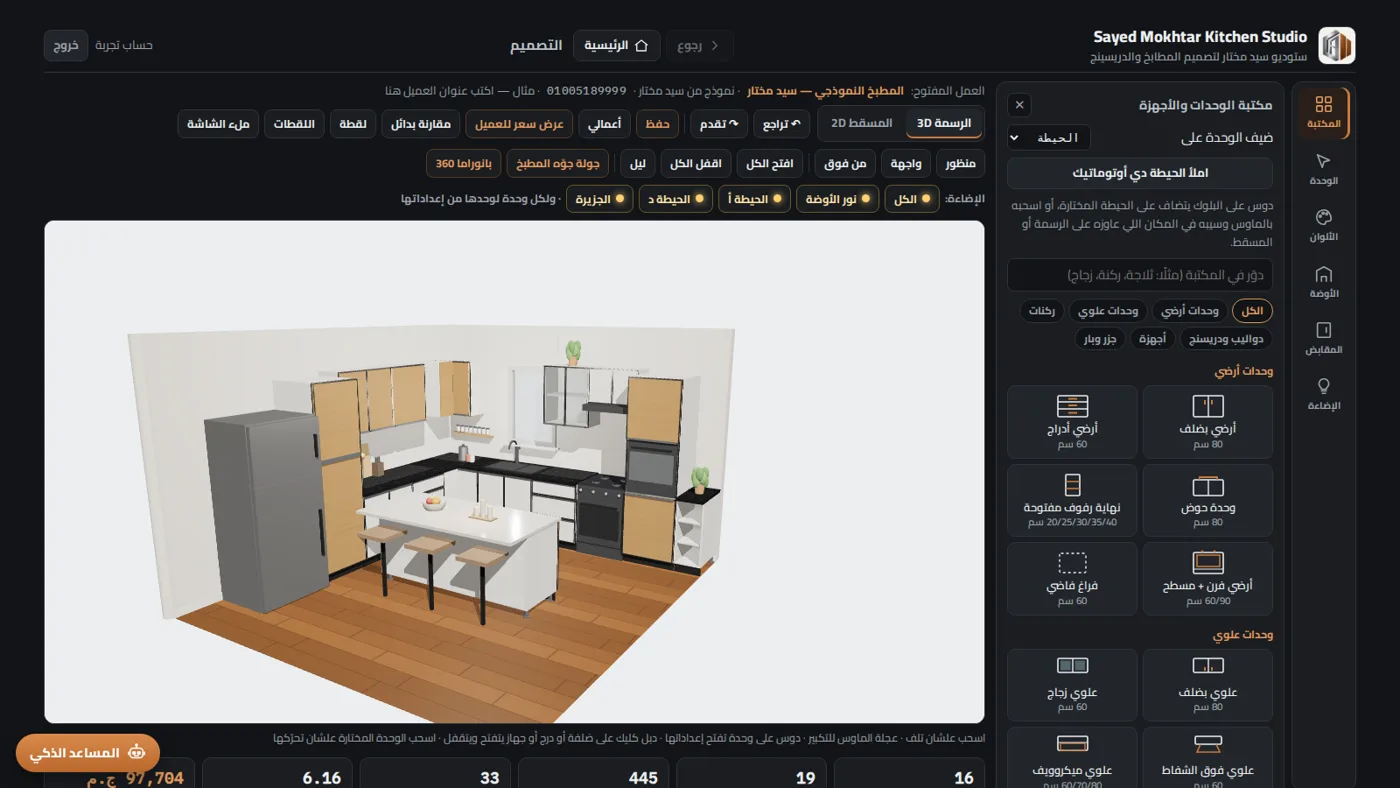The height and width of the screenshot is (788, 1400).
Task: Select the الوحدة cursor tool icon
Action: coord(1323,169)
